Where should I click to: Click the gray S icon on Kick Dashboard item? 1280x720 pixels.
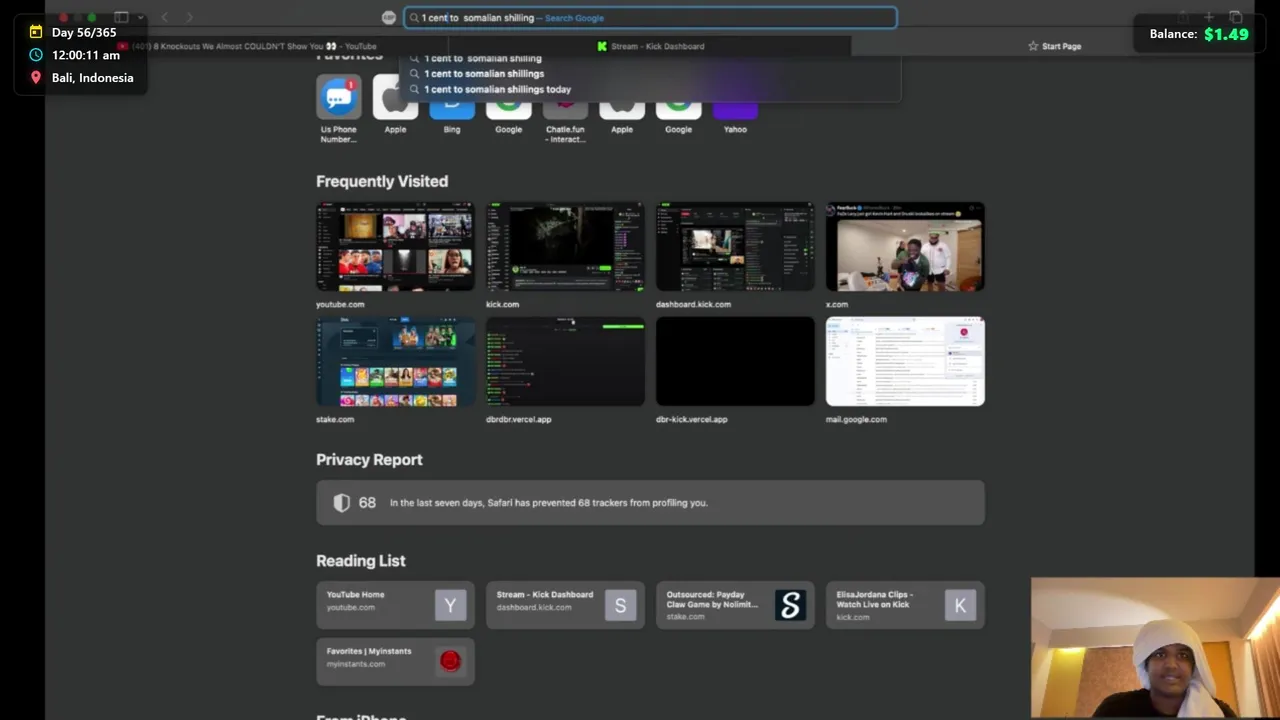620,605
